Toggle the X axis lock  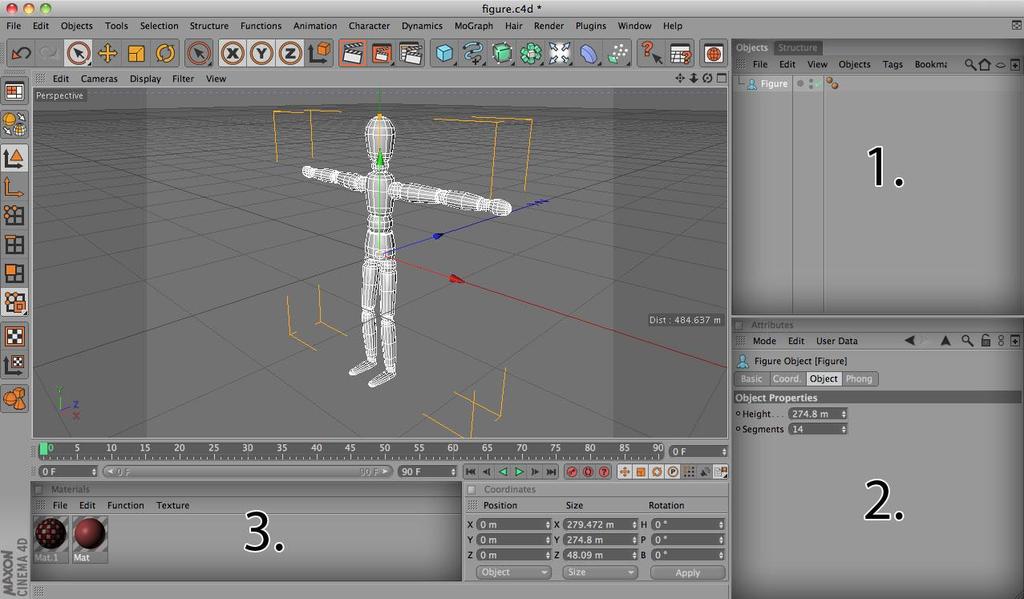232,53
